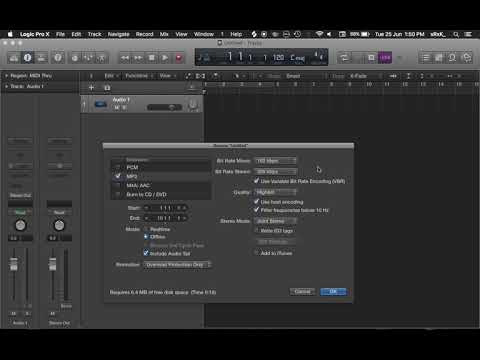This screenshot has height=360, width=480.
Task: Toggle the Inspector button in control bar
Action: click(28, 58)
